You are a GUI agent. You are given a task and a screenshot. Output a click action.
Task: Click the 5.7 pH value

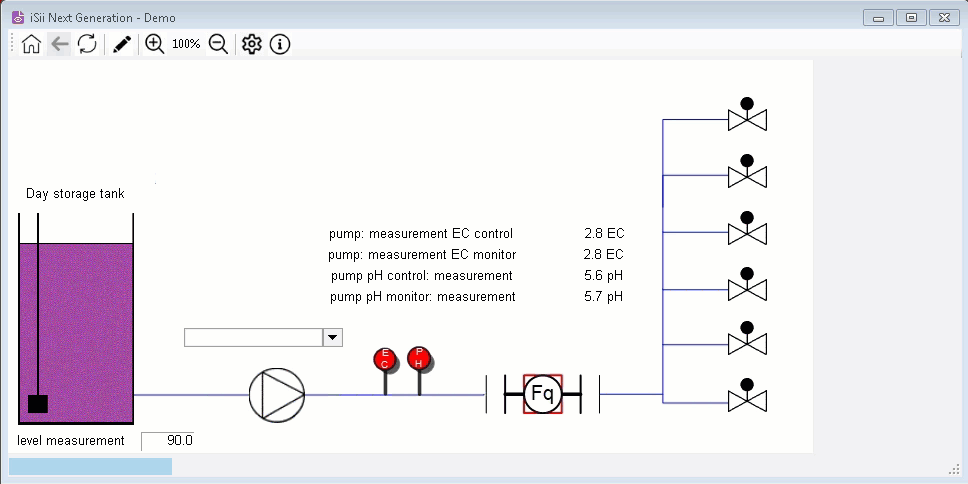pyautogui.click(x=603, y=296)
